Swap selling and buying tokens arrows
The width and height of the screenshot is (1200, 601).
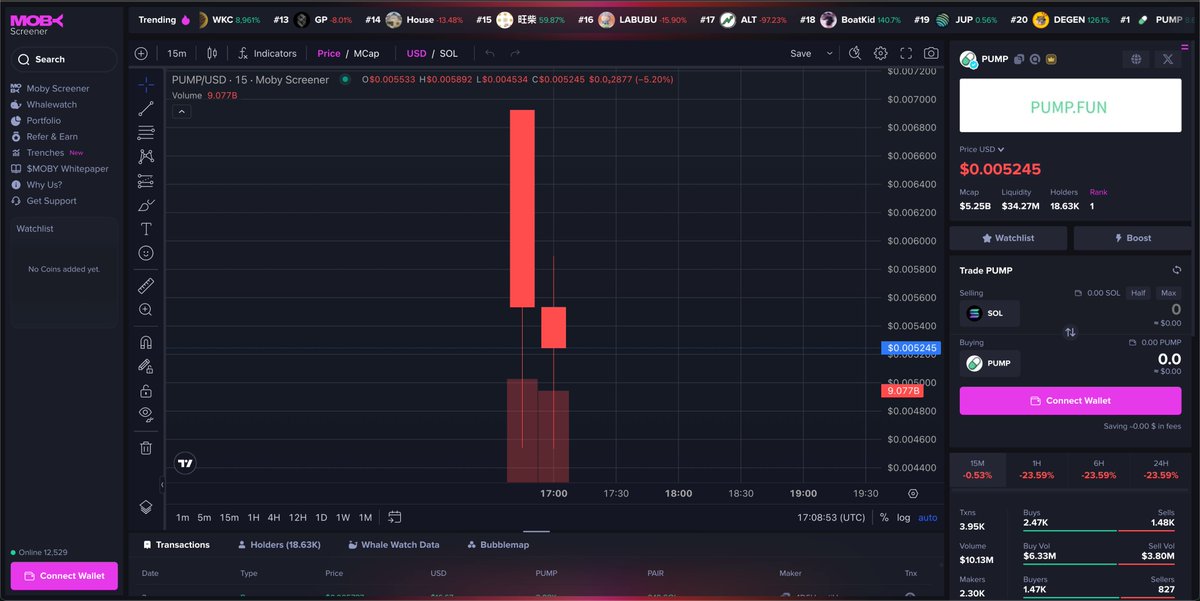(1070, 332)
